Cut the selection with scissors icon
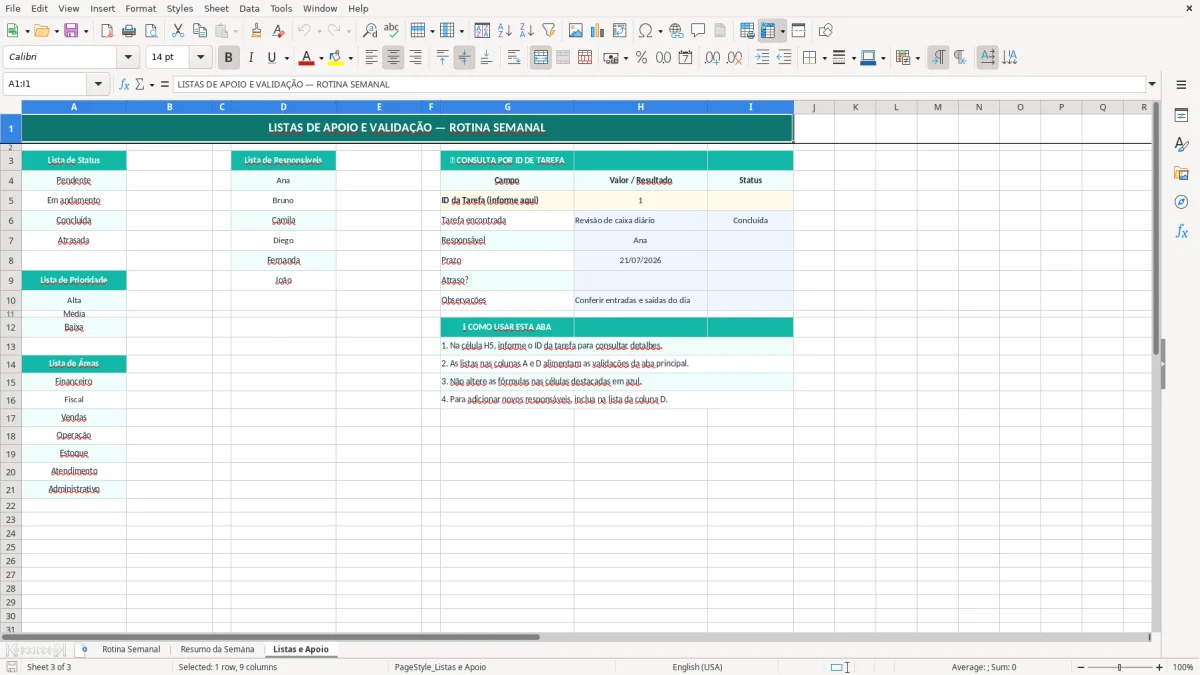Image resolution: width=1200 pixels, height=675 pixels. 178,31
